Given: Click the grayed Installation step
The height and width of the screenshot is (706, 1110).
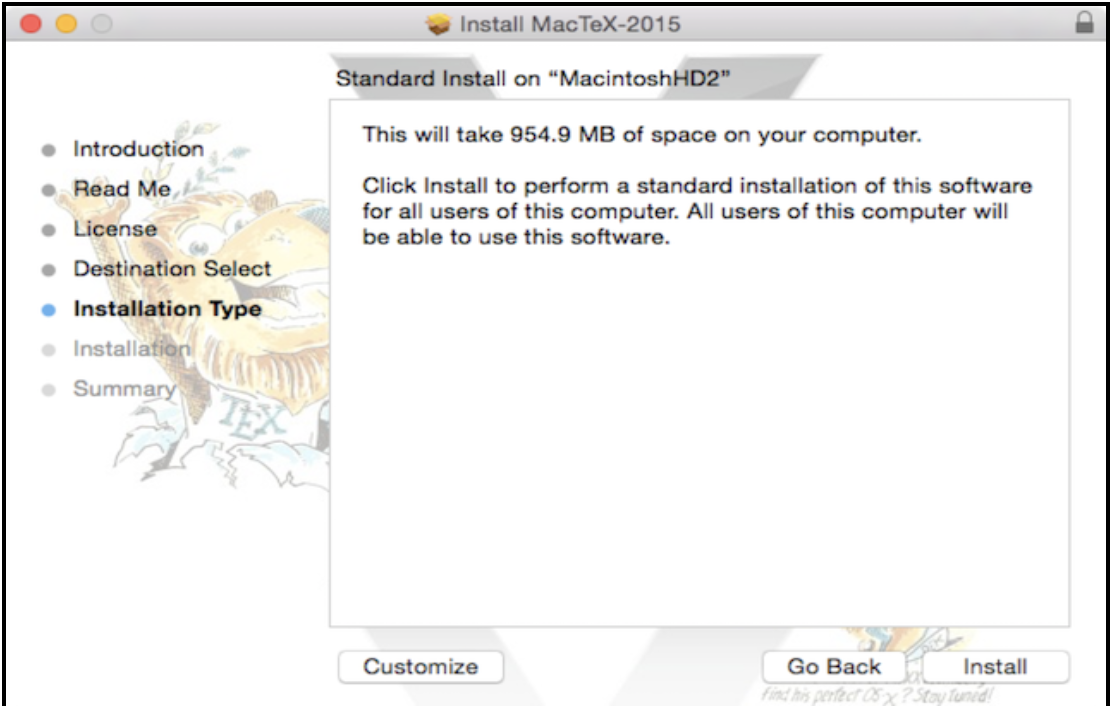Looking at the screenshot, I should click(x=132, y=349).
